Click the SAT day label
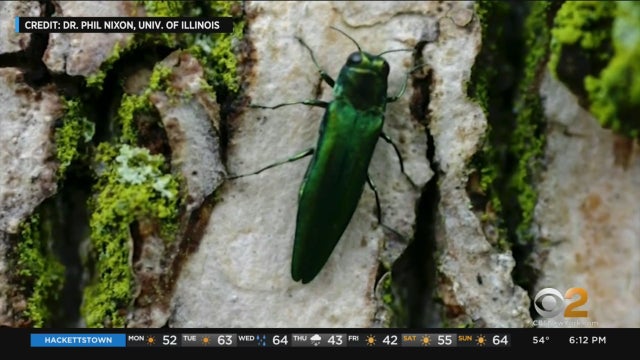The image size is (640, 360). (x=409, y=338)
